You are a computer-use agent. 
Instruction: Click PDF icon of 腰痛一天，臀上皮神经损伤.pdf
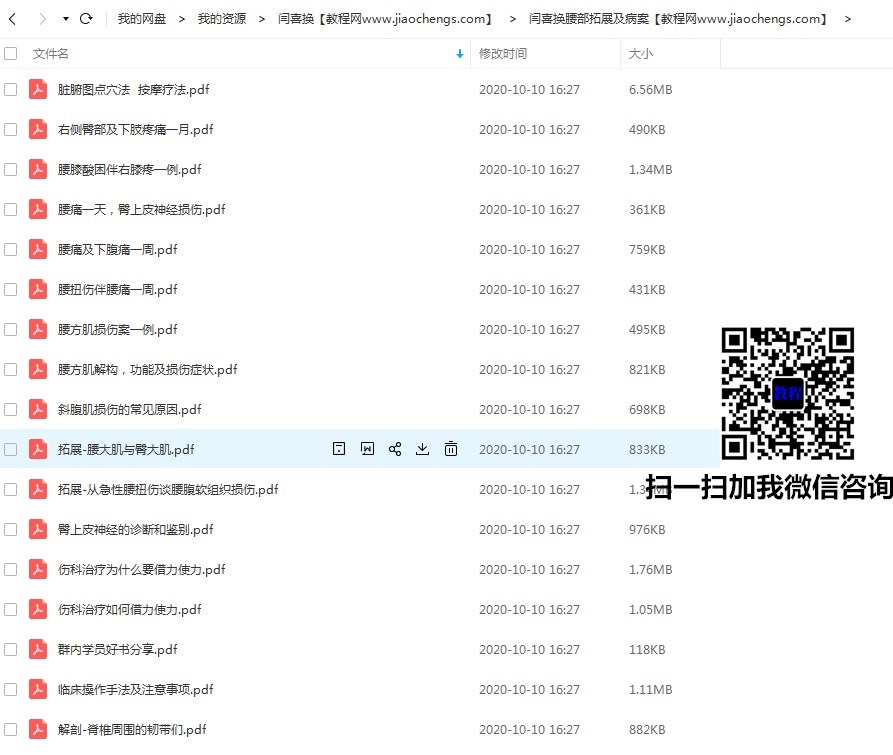click(38, 210)
